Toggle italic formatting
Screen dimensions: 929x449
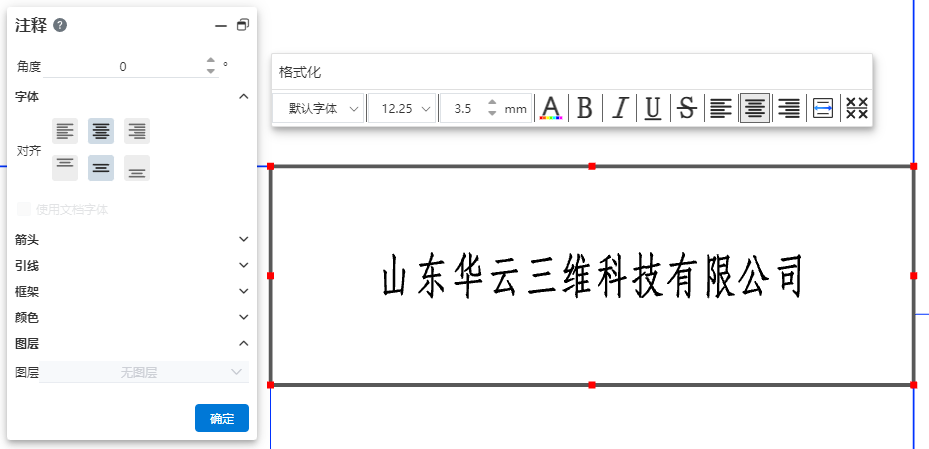pos(619,108)
